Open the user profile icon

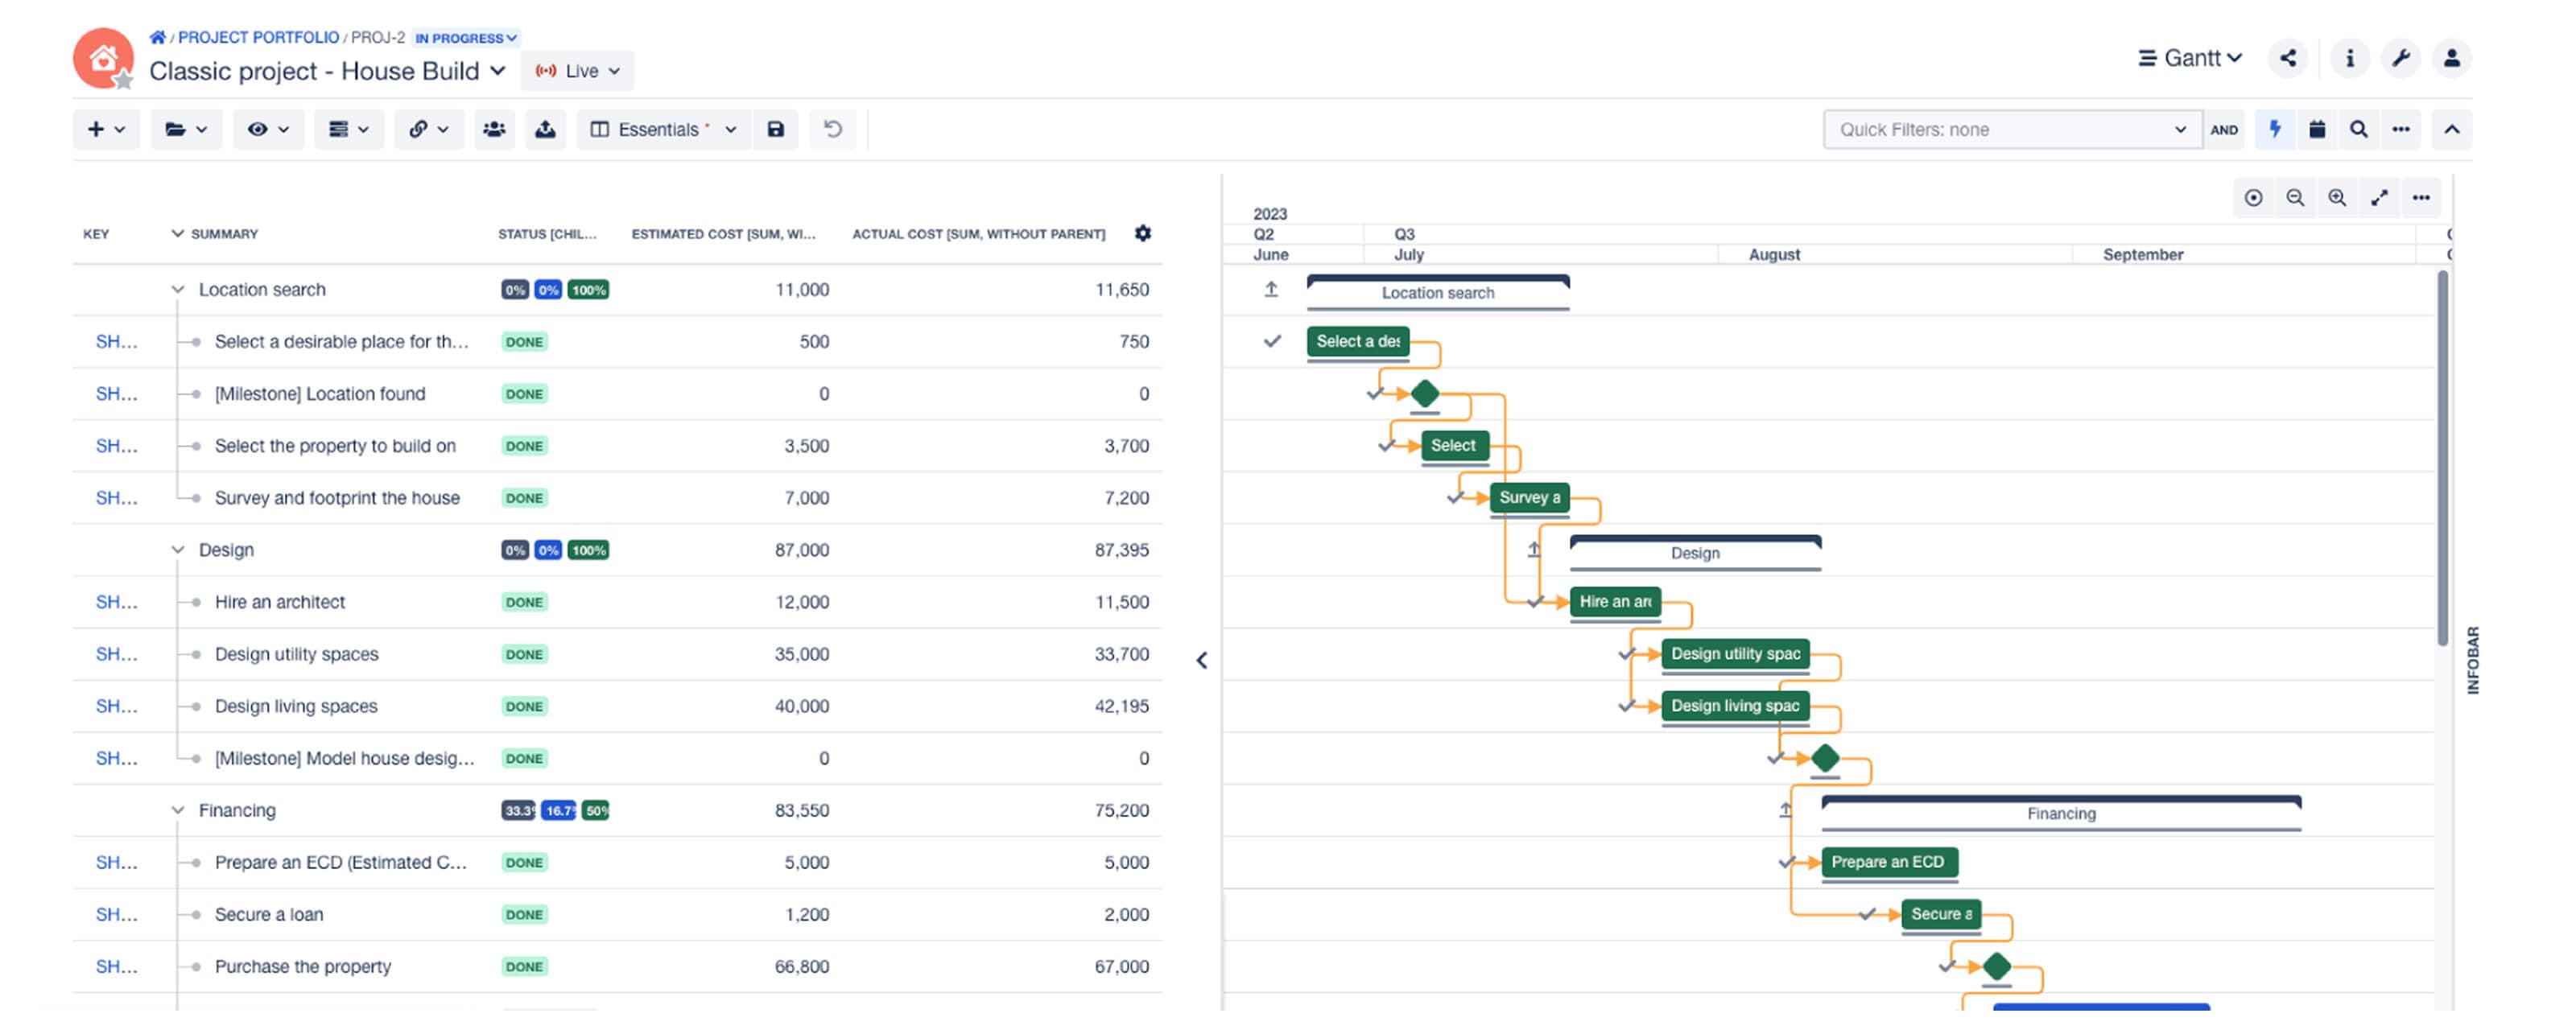pos(2451,58)
